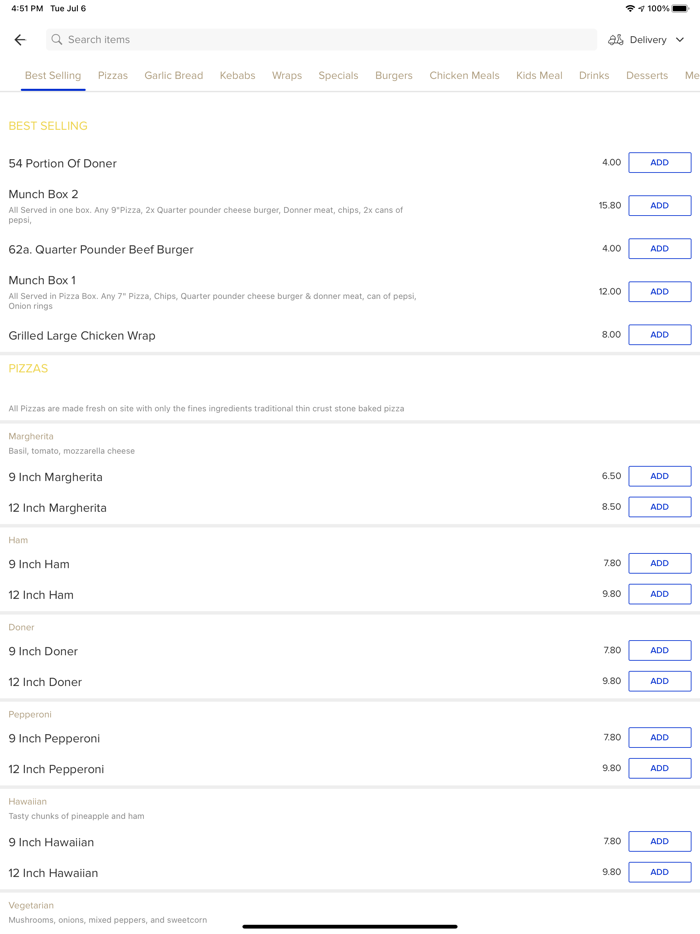Screen dimensions: 700x934
Task: Add 12 Inch Hawaiian pizza
Action: point(659,872)
